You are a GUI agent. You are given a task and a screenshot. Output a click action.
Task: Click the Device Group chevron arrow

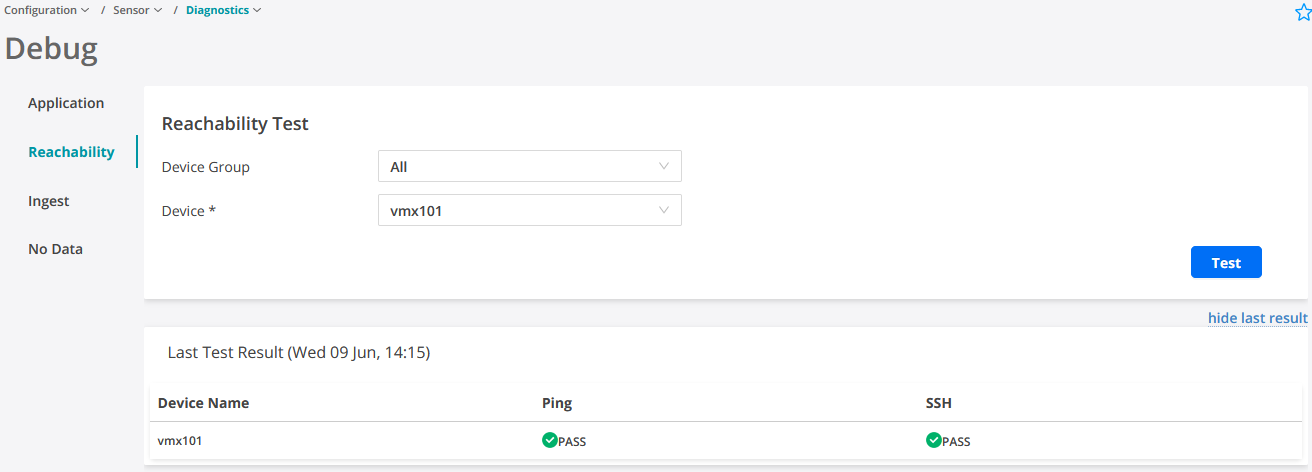pyautogui.click(x=664, y=167)
